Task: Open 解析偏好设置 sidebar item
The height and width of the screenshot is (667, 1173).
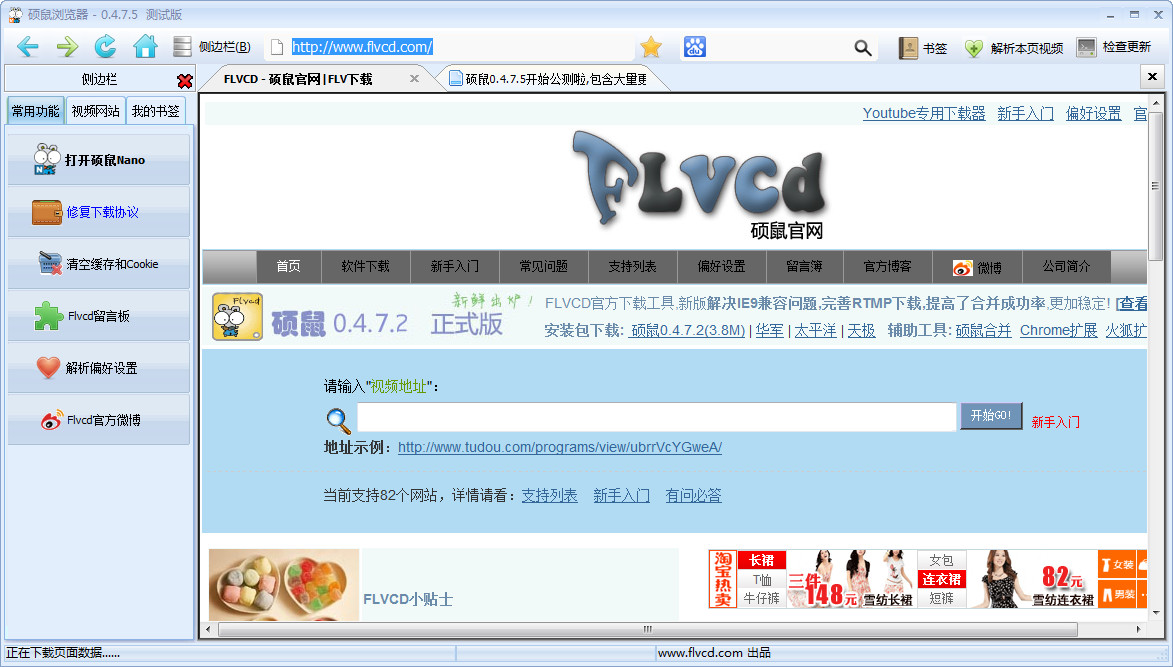Action: [99, 368]
